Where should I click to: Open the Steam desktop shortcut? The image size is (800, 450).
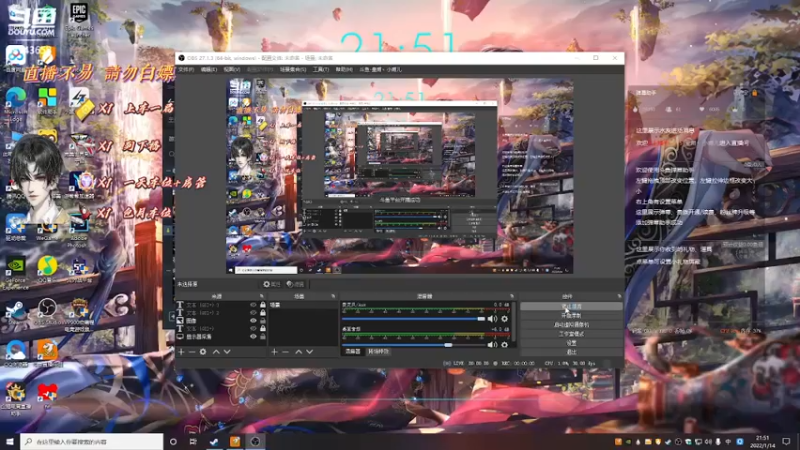pos(16,312)
